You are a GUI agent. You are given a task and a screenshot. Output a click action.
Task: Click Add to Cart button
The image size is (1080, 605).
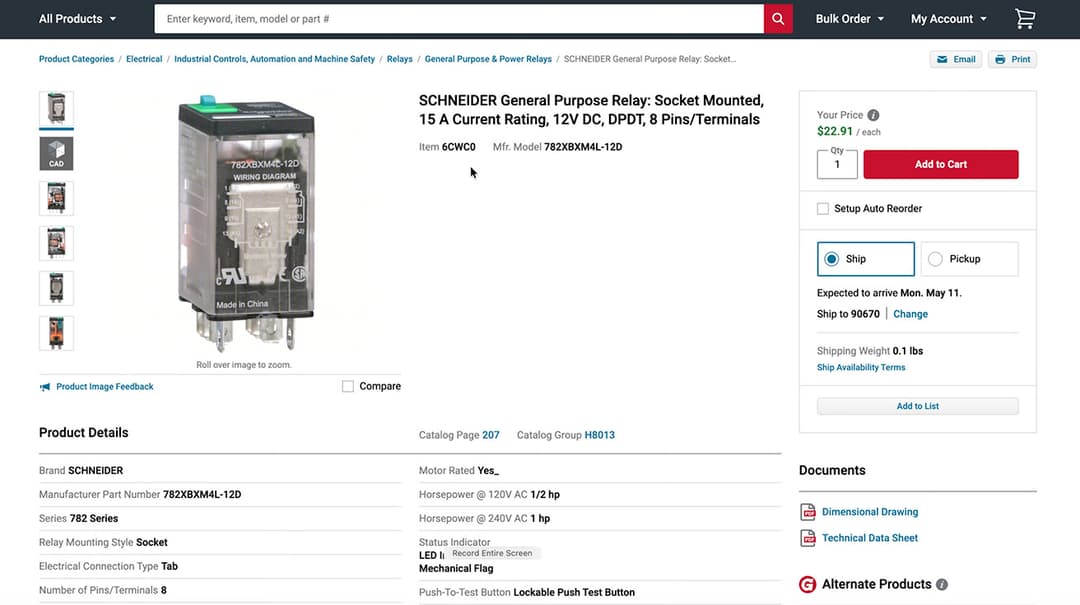941,165
